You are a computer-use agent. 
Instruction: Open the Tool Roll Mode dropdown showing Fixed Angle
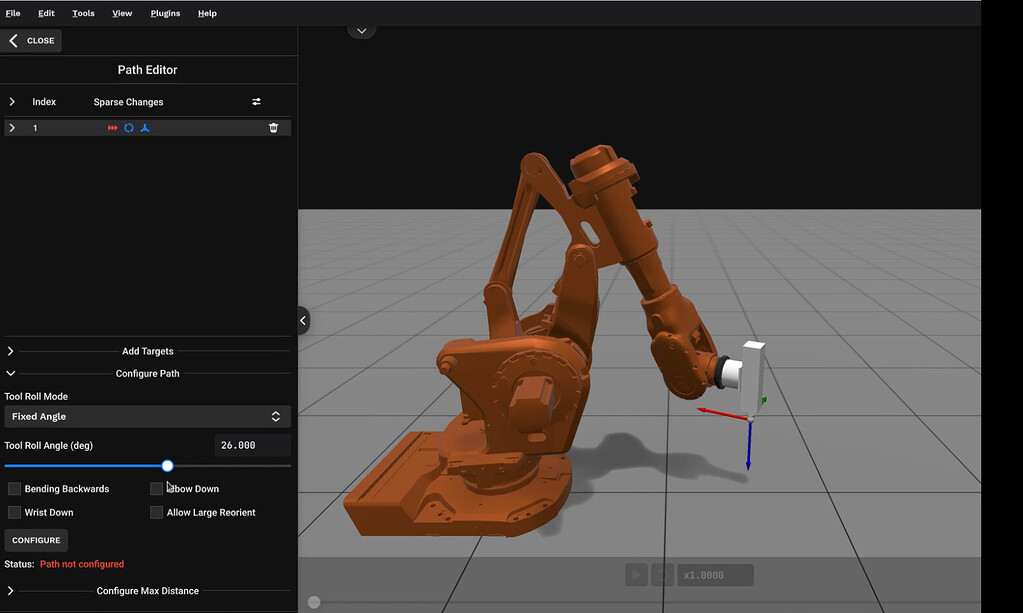[147, 416]
